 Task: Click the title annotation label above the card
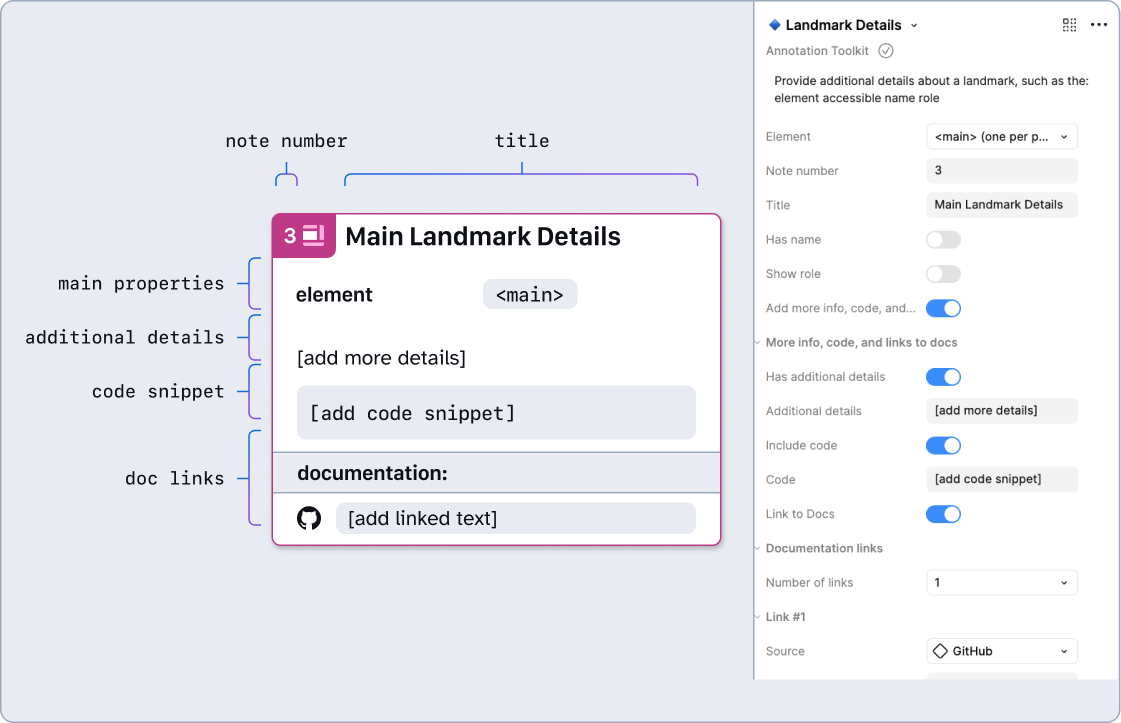point(522,141)
